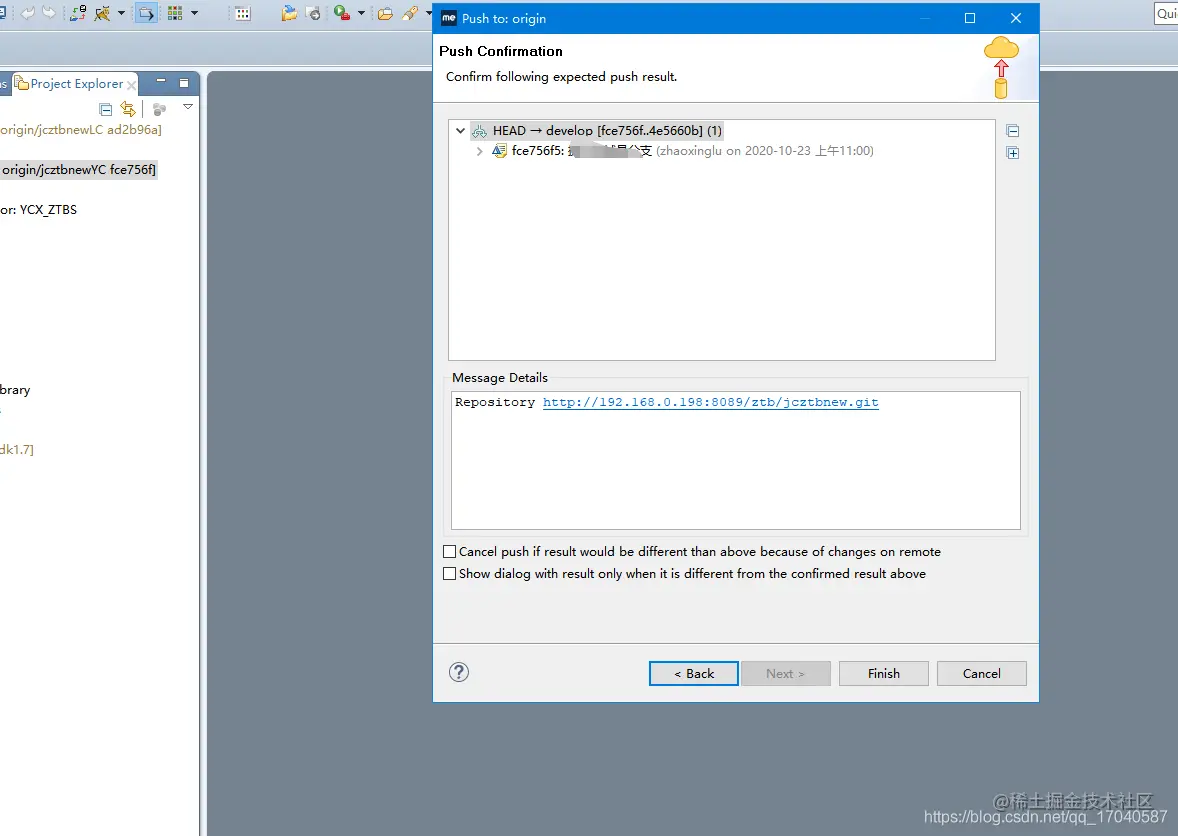Click the calendar-like dotted grid toolbar icon
The height and width of the screenshot is (836, 1178).
click(243, 13)
